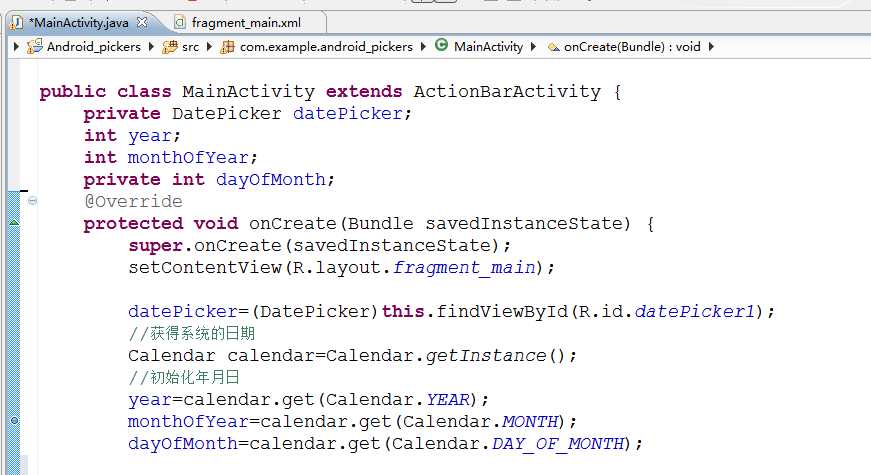Click the comment //获得系统的日期
Viewport: 871px width, 475px height.
[192, 333]
